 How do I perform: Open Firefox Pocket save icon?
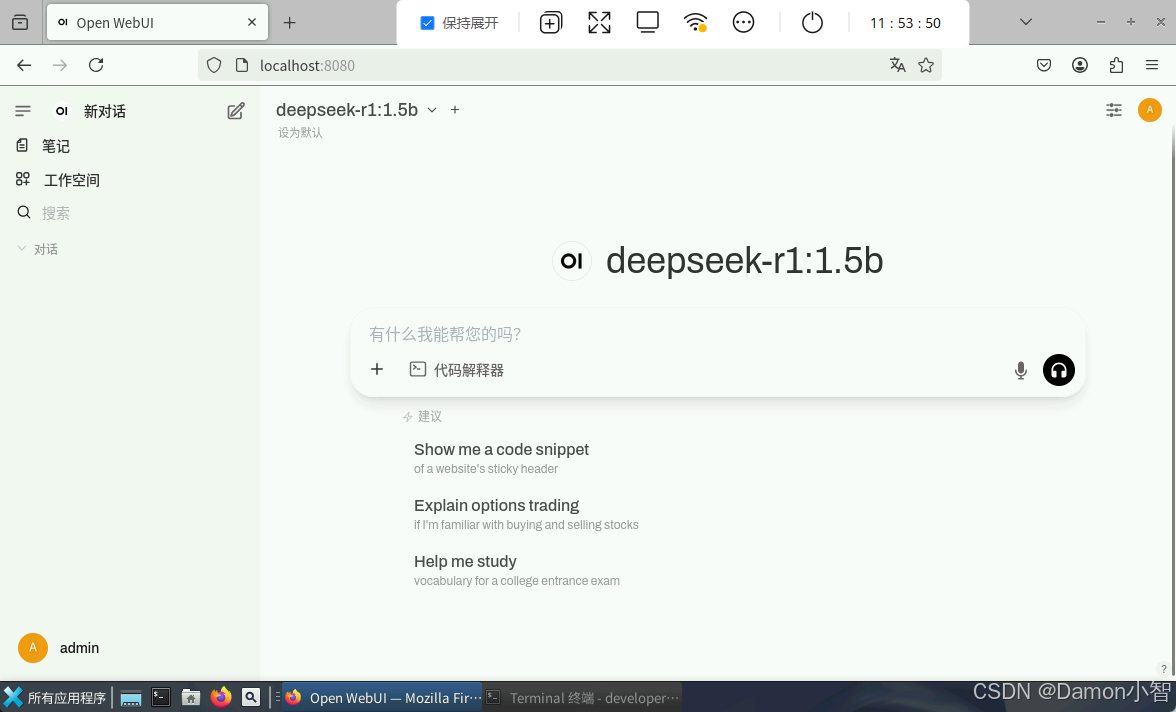point(1044,65)
